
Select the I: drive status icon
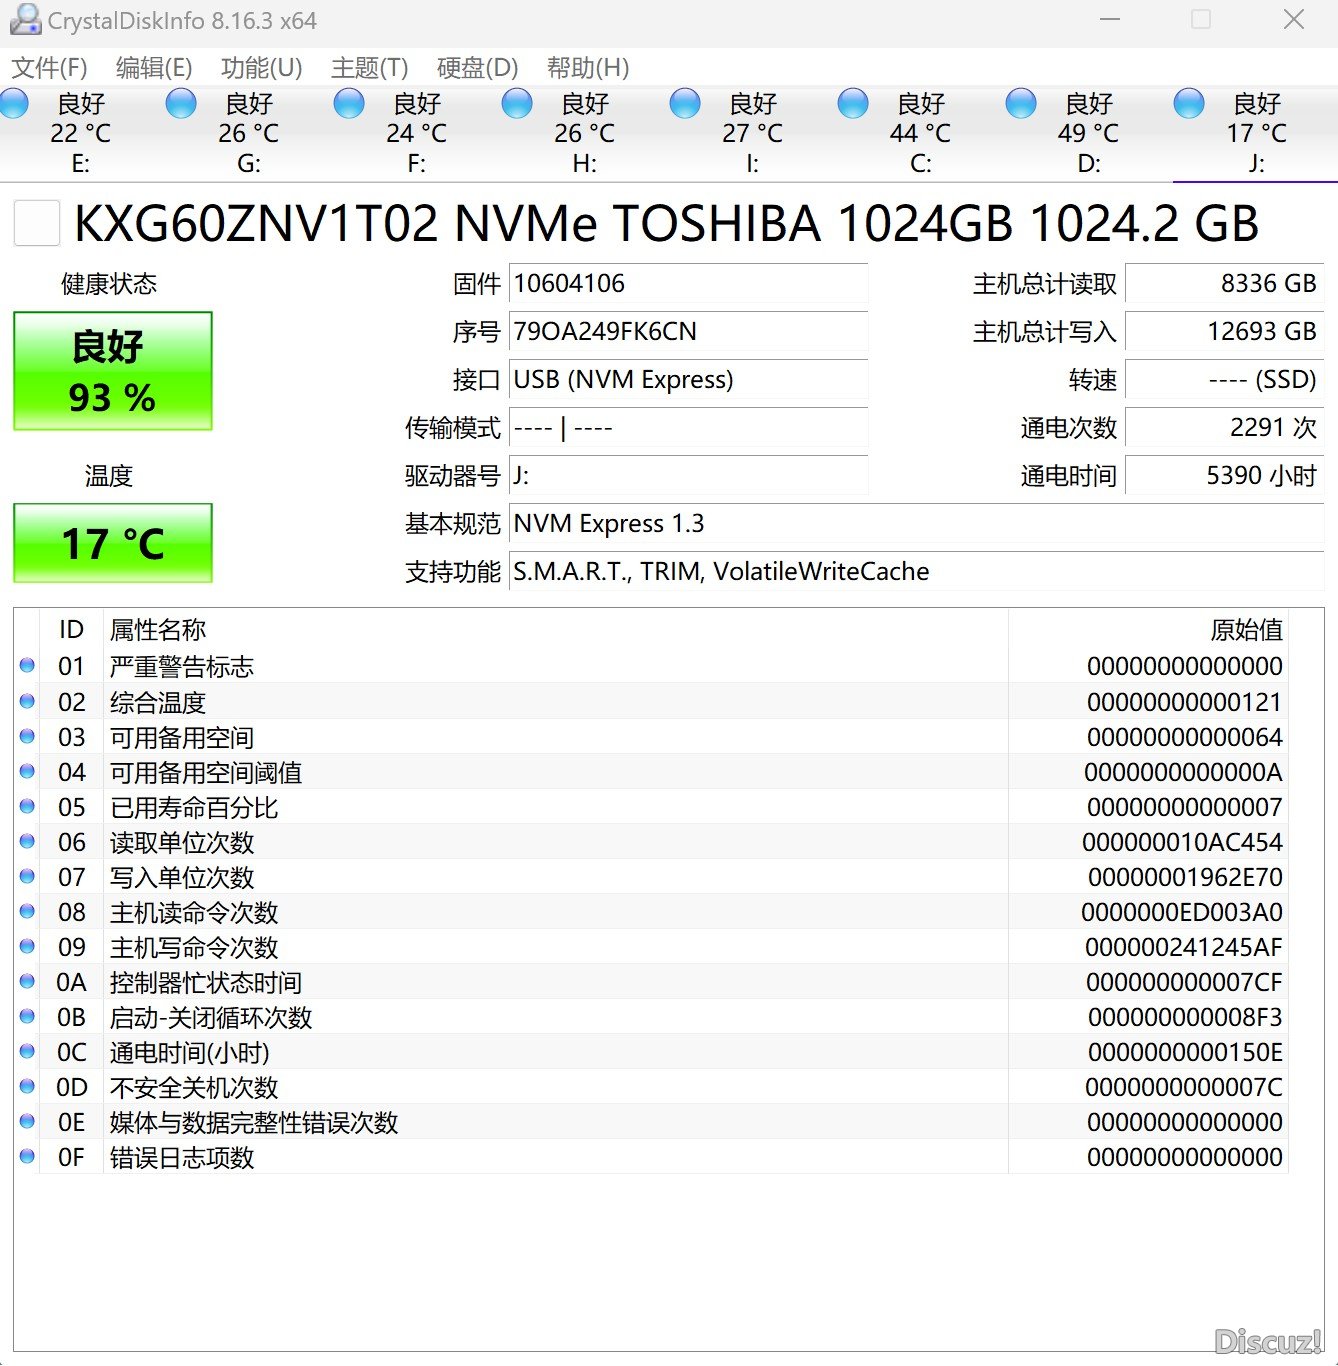tap(685, 104)
